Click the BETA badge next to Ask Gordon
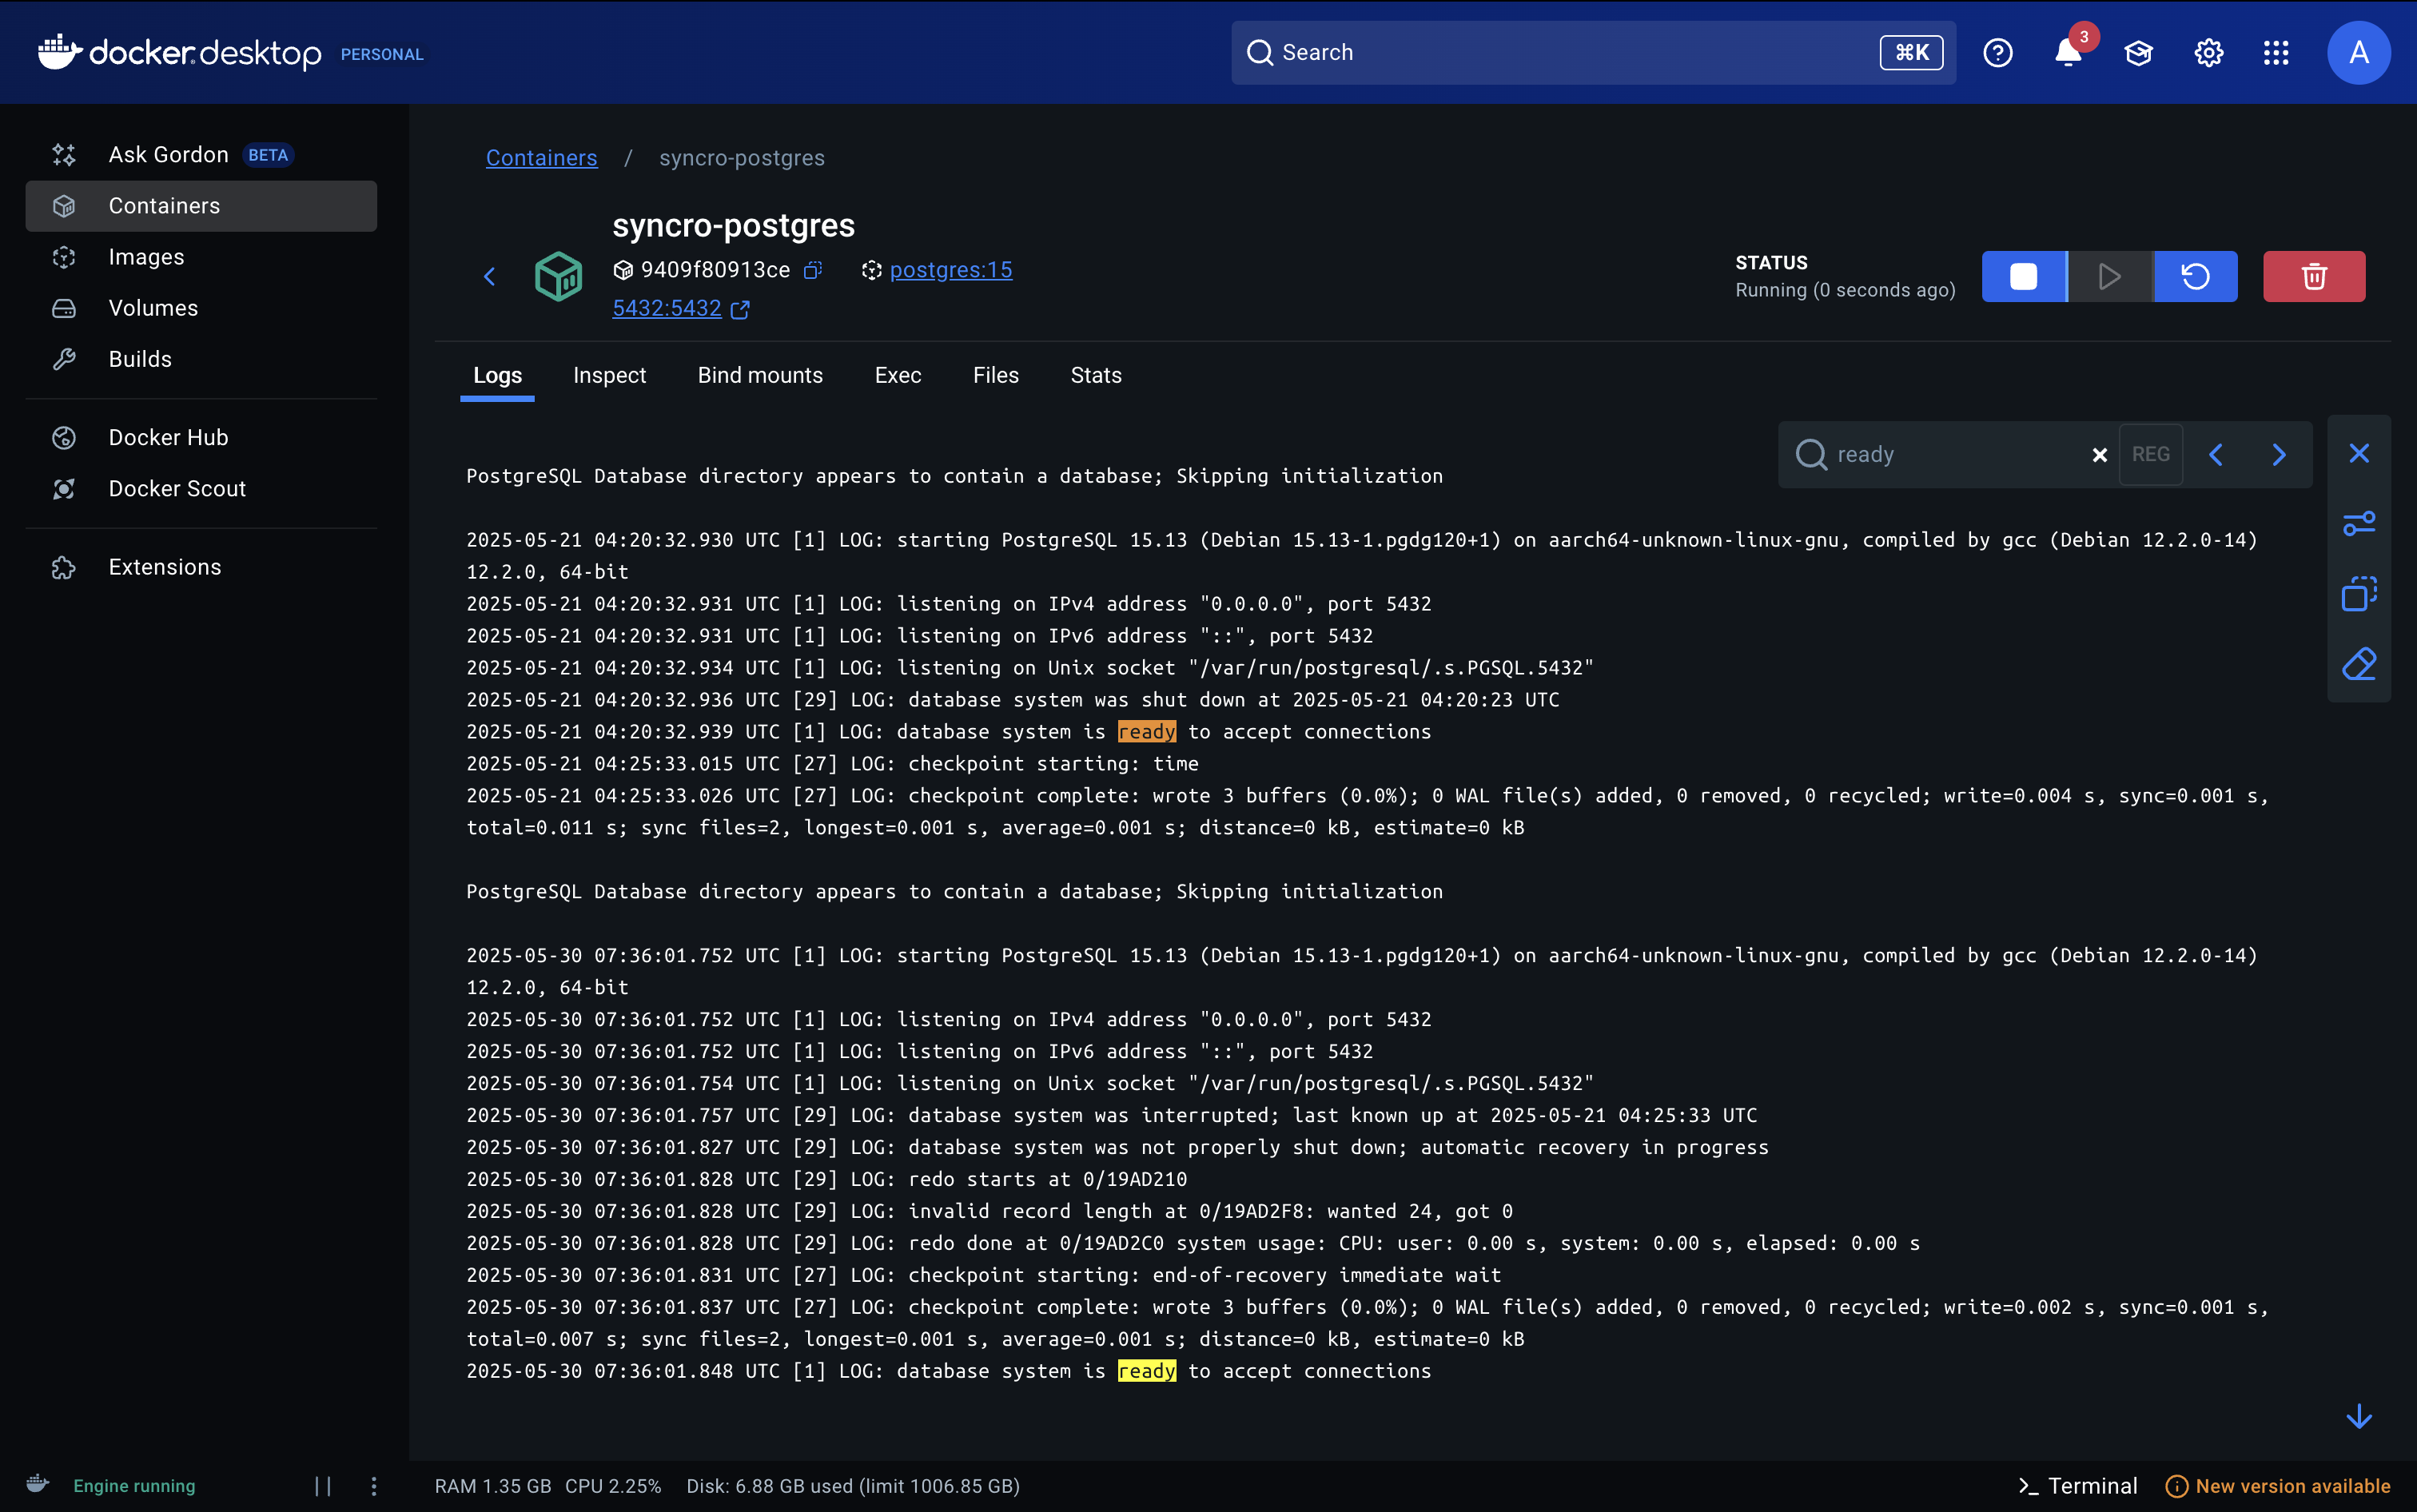Viewport: 2417px width, 1512px height. tap(268, 155)
